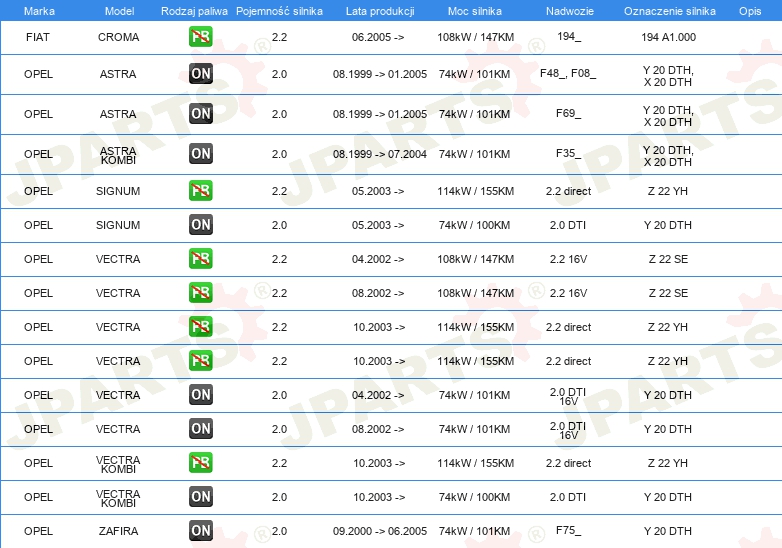Click the Lata produkcji column header

click(x=380, y=11)
